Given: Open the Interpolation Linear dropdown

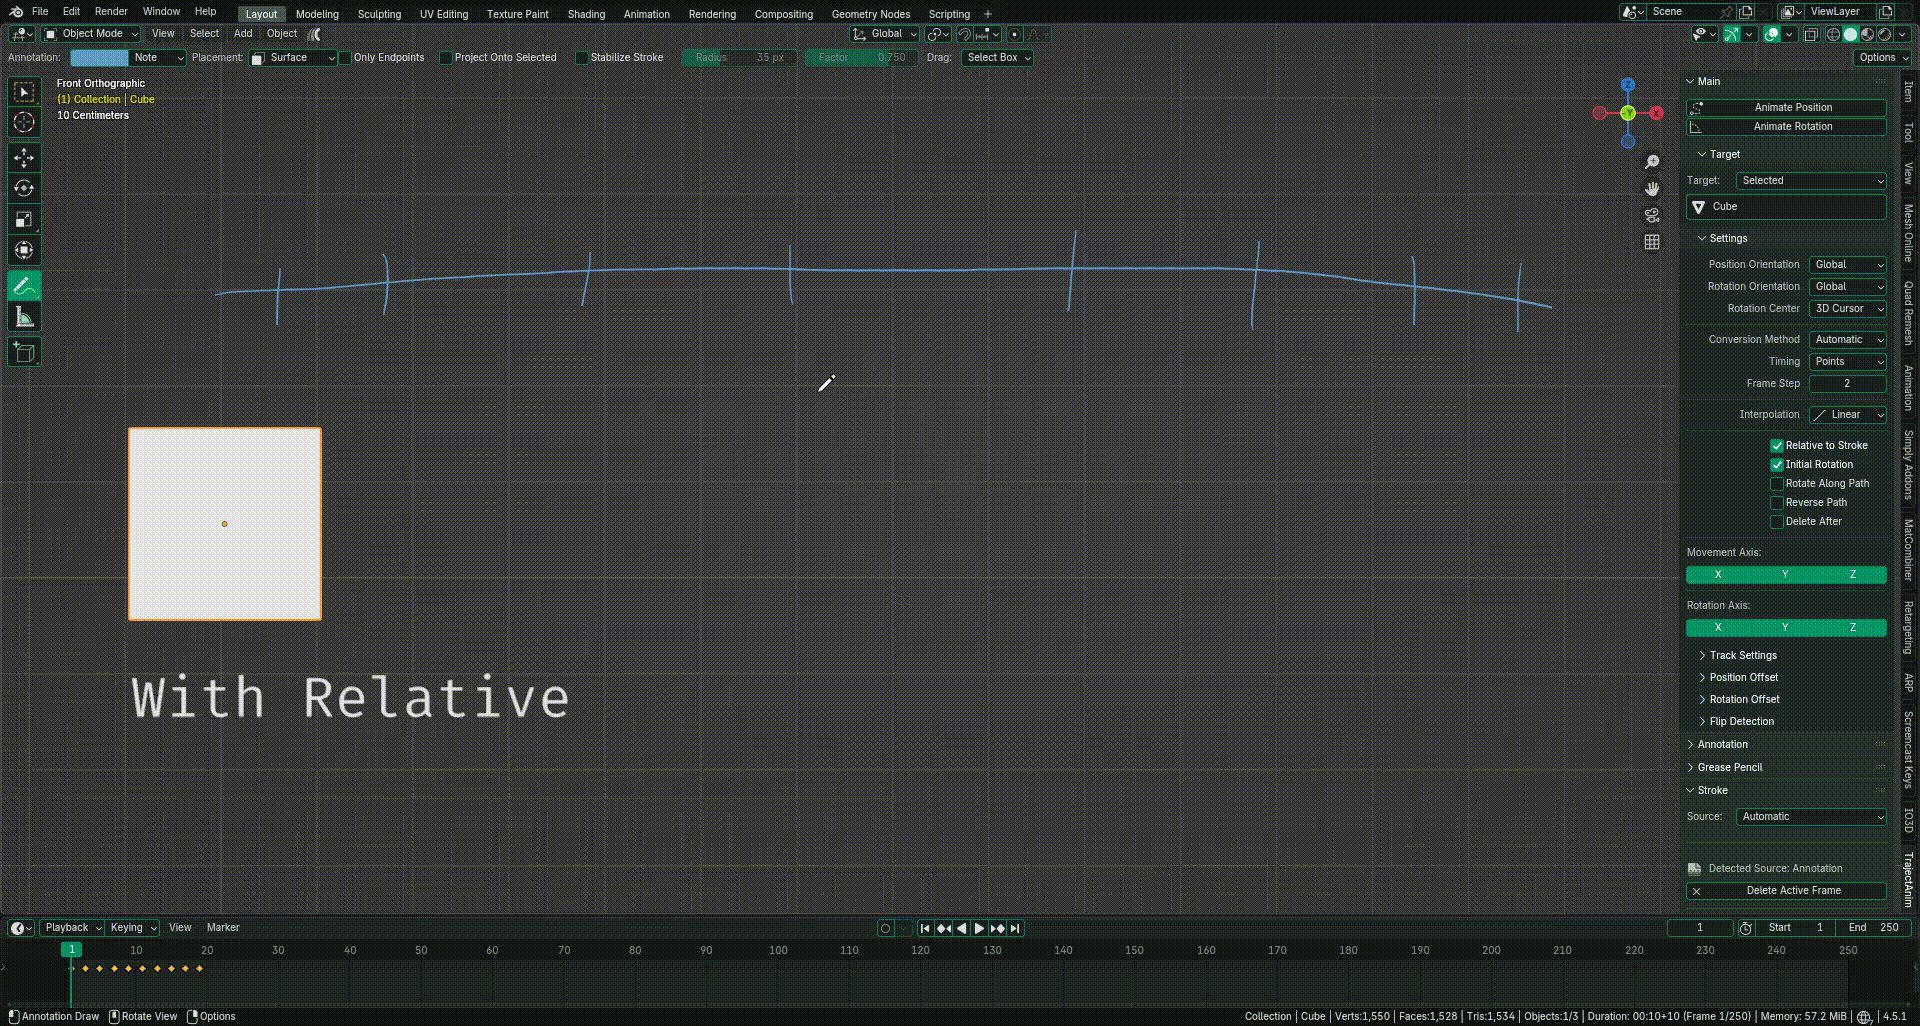Looking at the screenshot, I should (x=1847, y=415).
